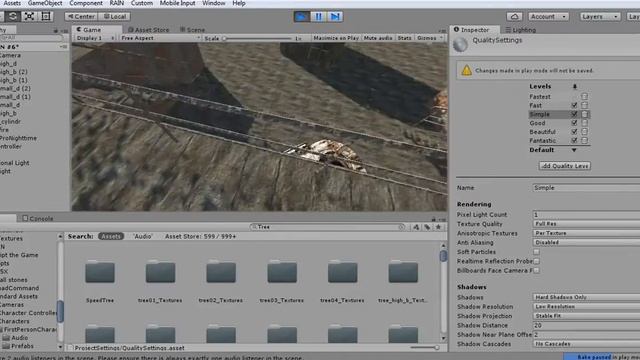The height and width of the screenshot is (360, 640).
Task: Adjust the Game view Scale slider
Action: pyautogui.click(x=257, y=38)
